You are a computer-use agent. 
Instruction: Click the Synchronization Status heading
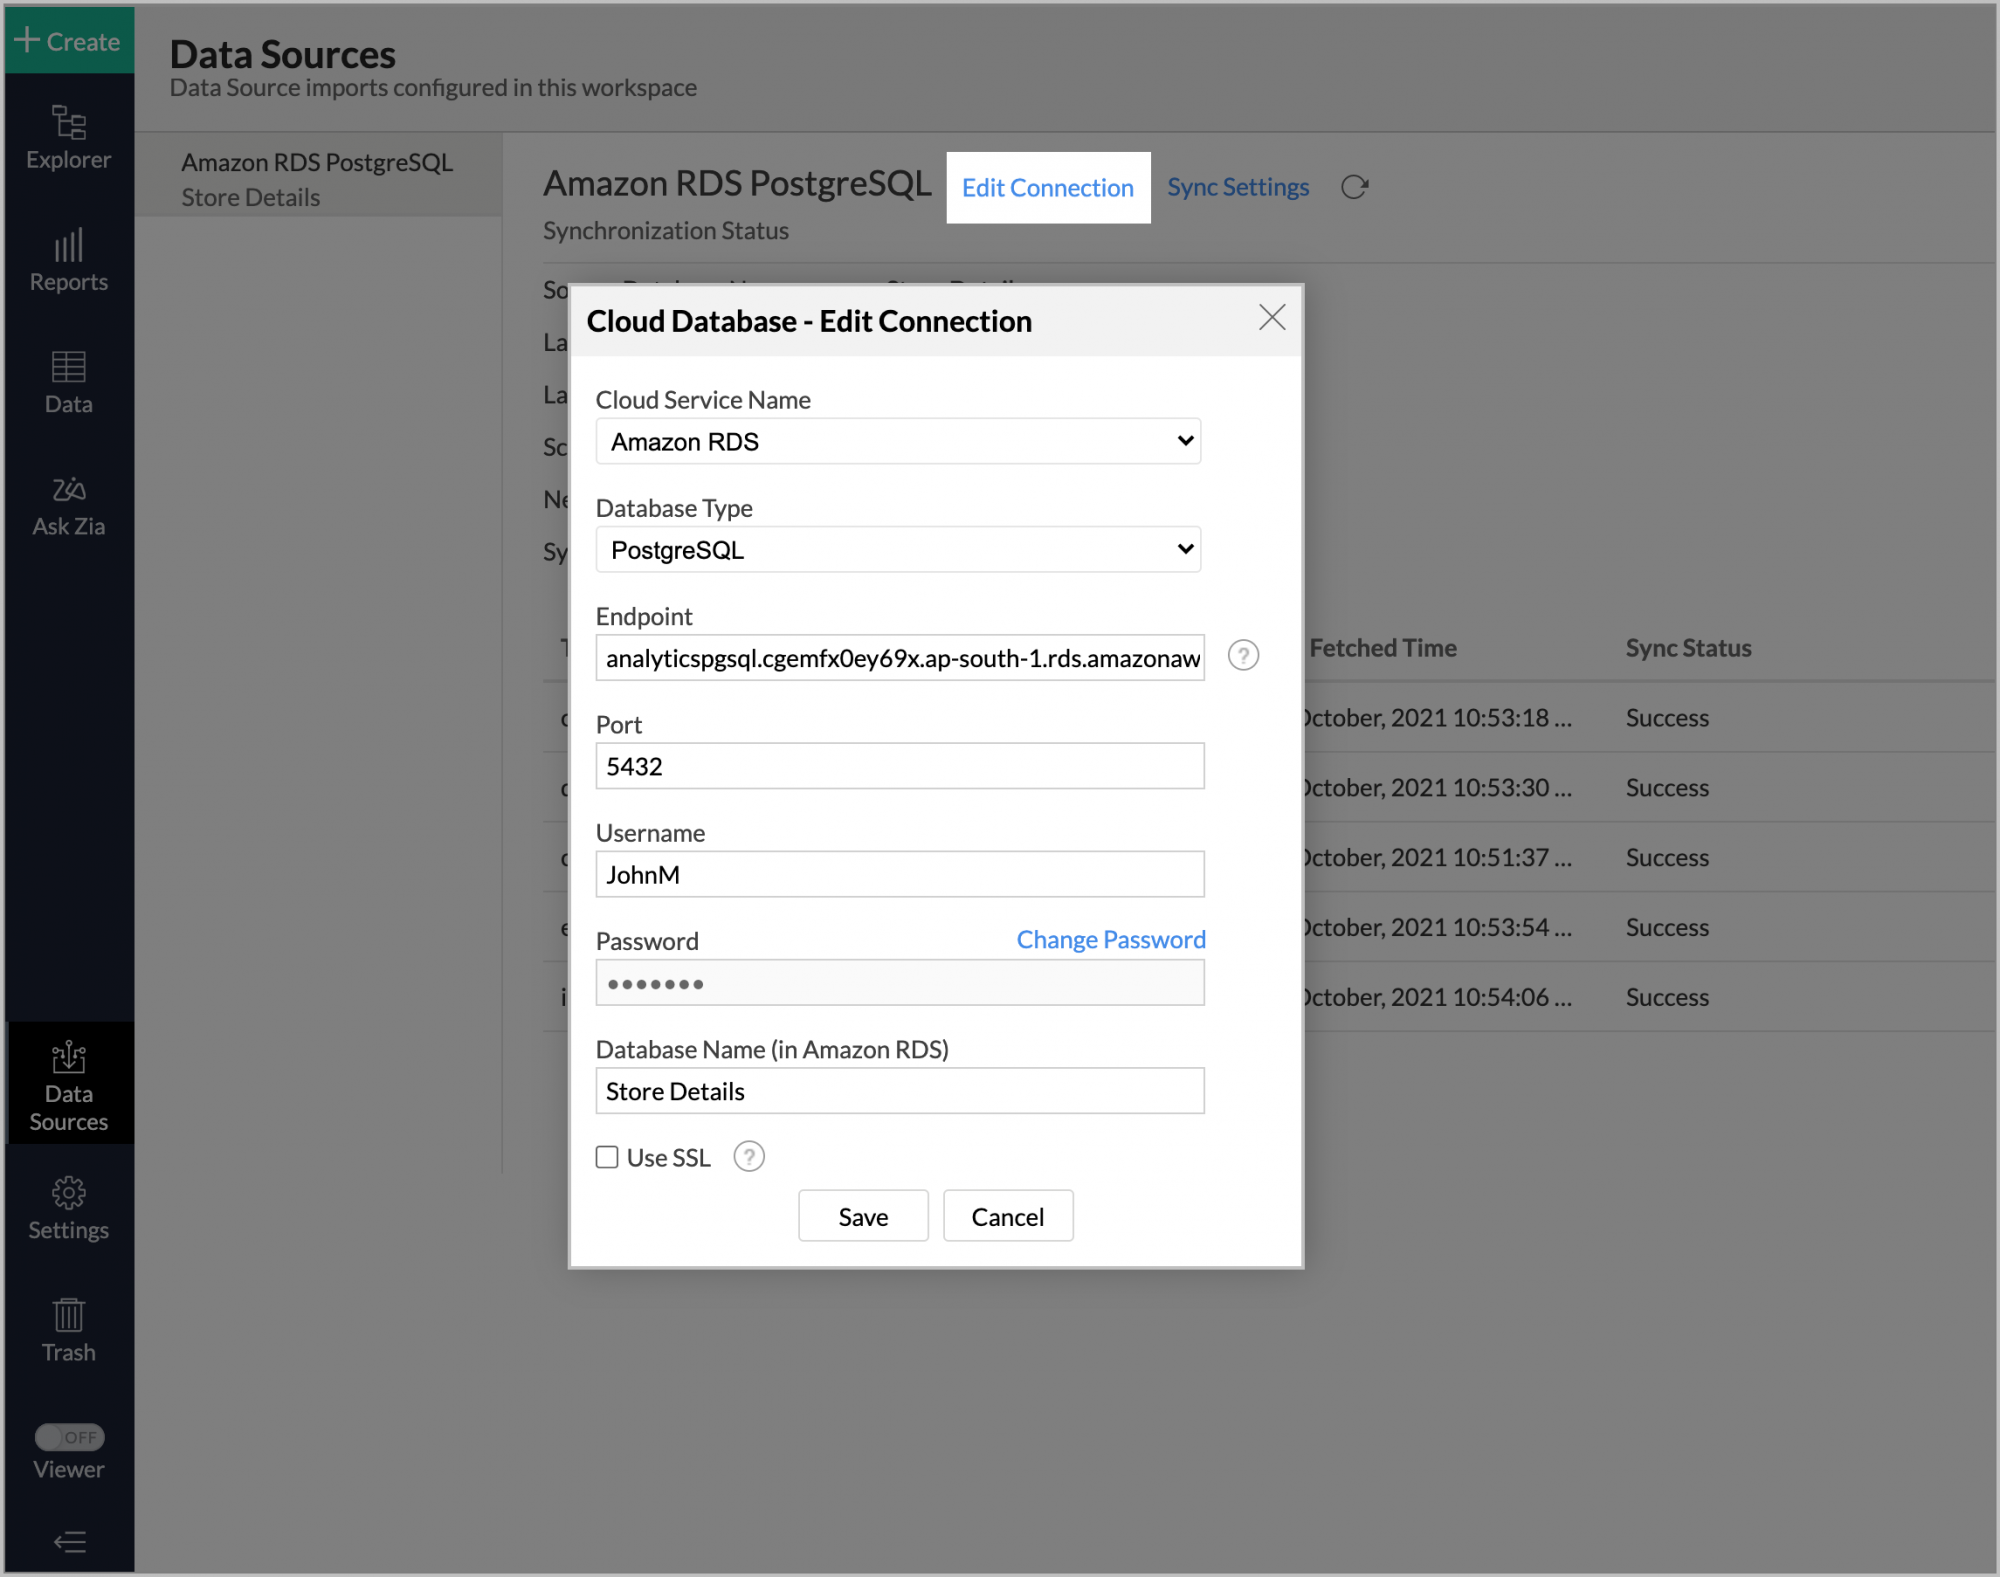pos(666,231)
